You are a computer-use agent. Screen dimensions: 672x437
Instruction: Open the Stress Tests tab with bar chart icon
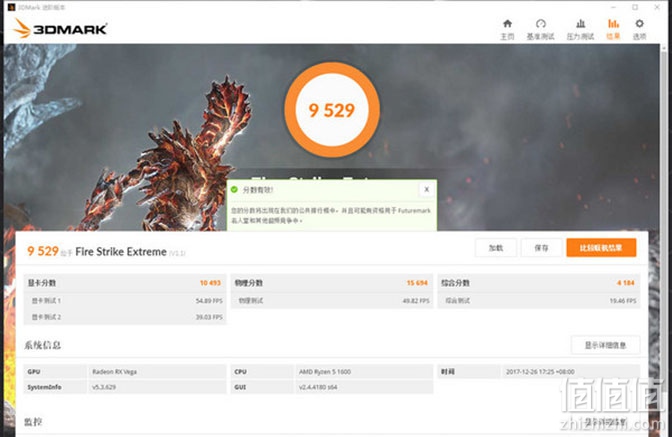[580, 29]
